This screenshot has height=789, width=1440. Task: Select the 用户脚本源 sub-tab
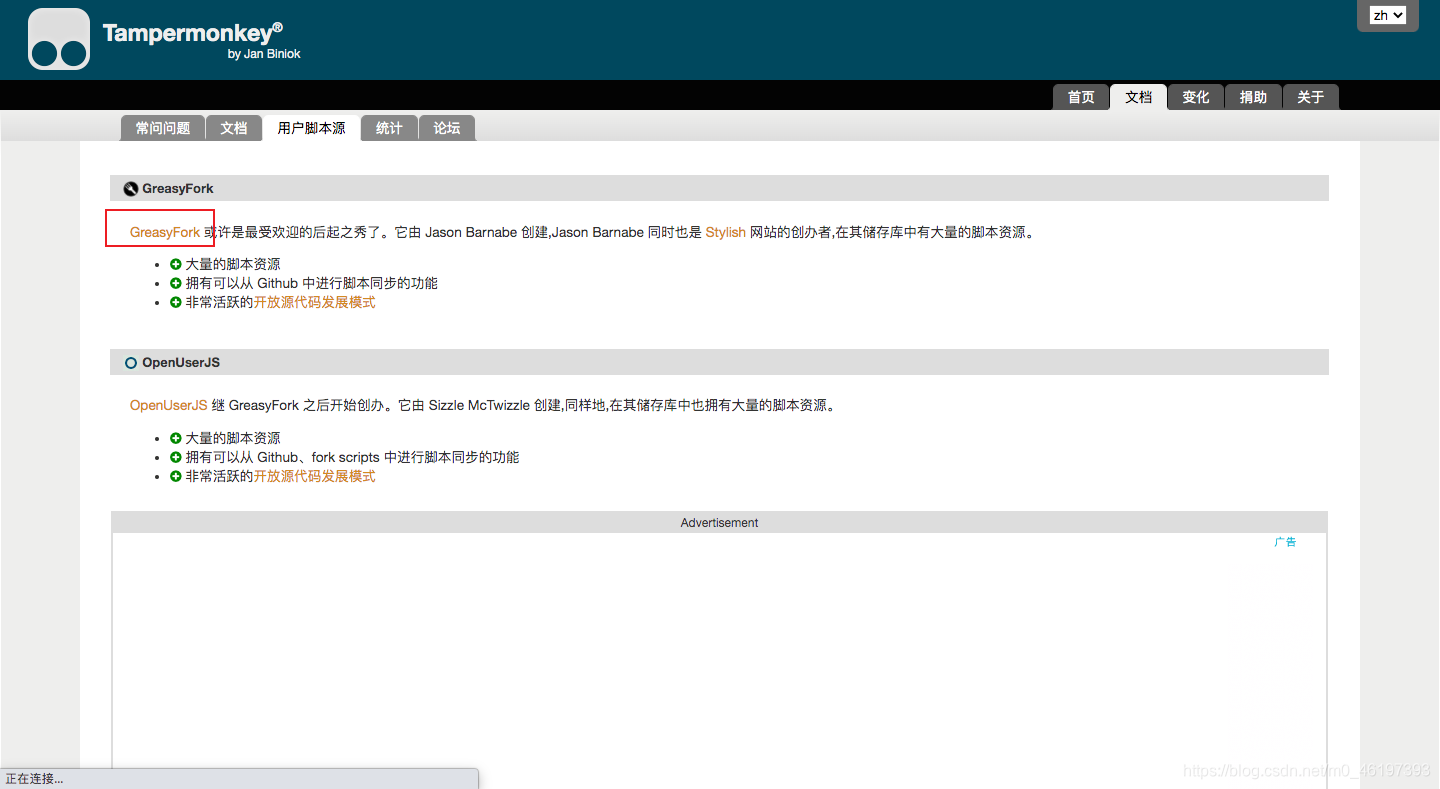(311, 128)
